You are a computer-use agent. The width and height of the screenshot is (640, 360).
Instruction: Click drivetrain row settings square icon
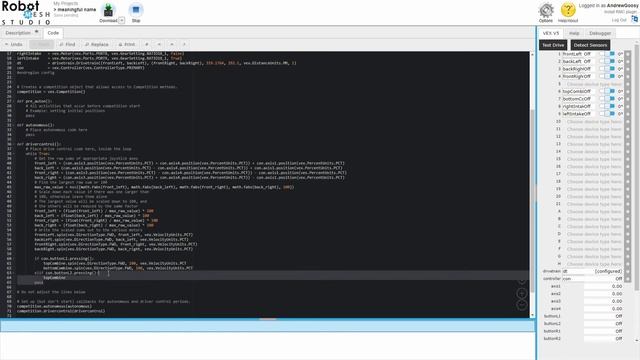(628, 271)
